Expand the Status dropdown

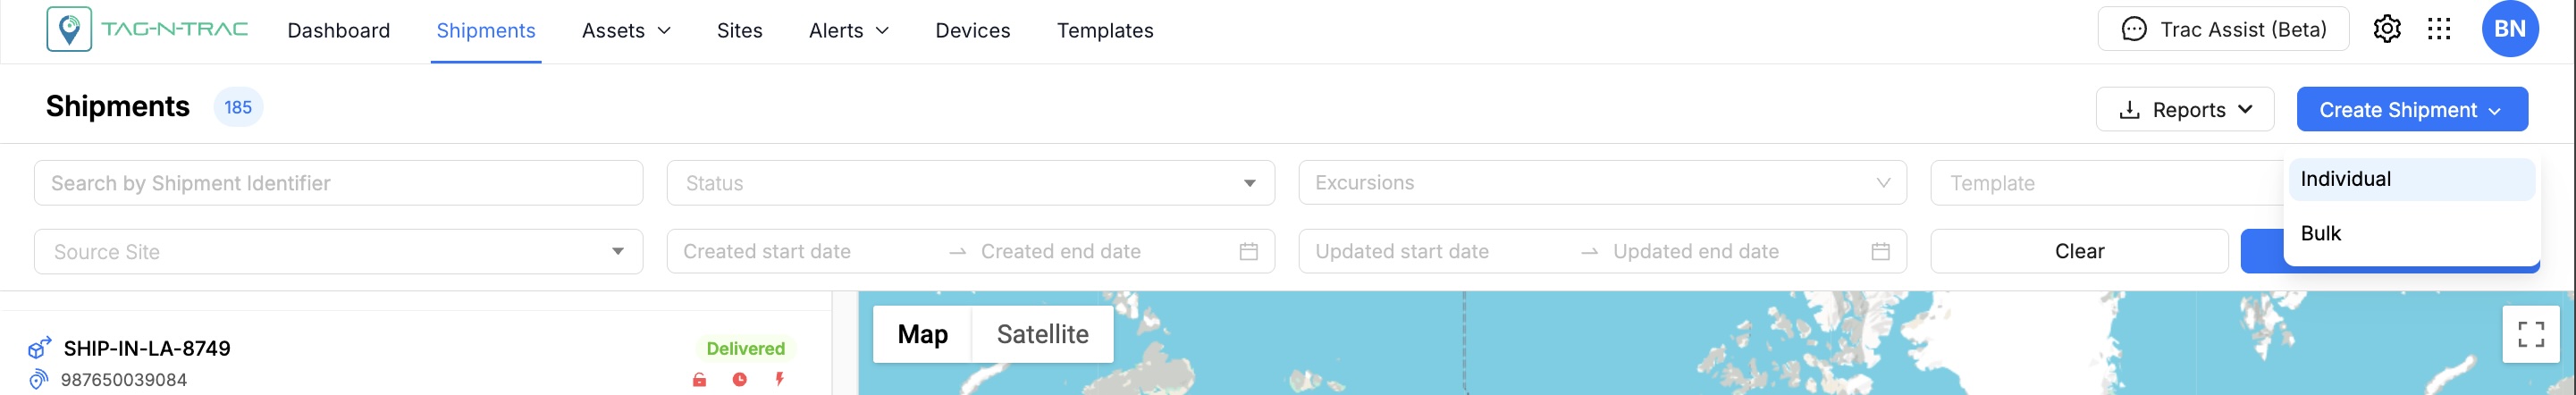pos(970,183)
